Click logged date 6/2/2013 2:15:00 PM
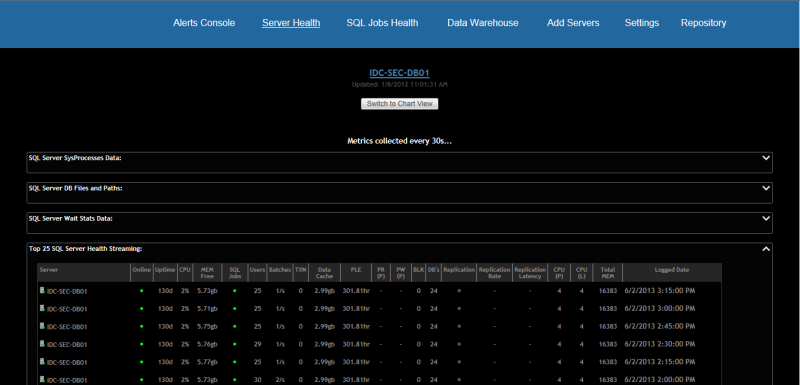This screenshot has width=800, height=385. point(660,362)
